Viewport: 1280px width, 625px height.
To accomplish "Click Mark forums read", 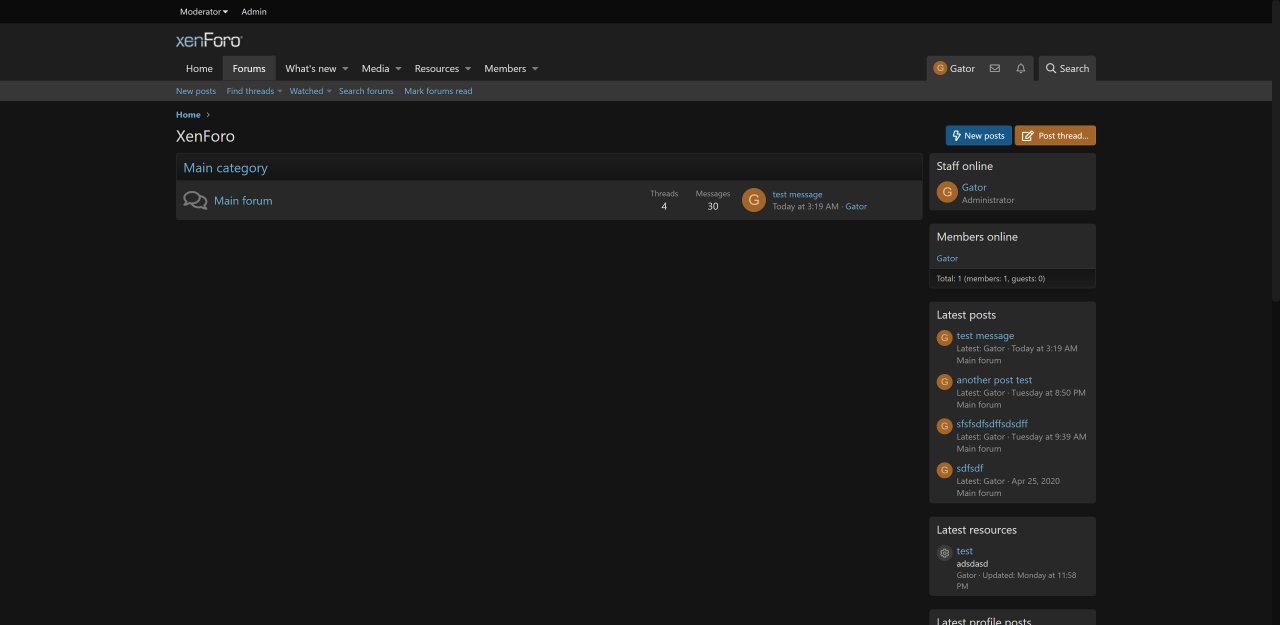I will pos(438,91).
